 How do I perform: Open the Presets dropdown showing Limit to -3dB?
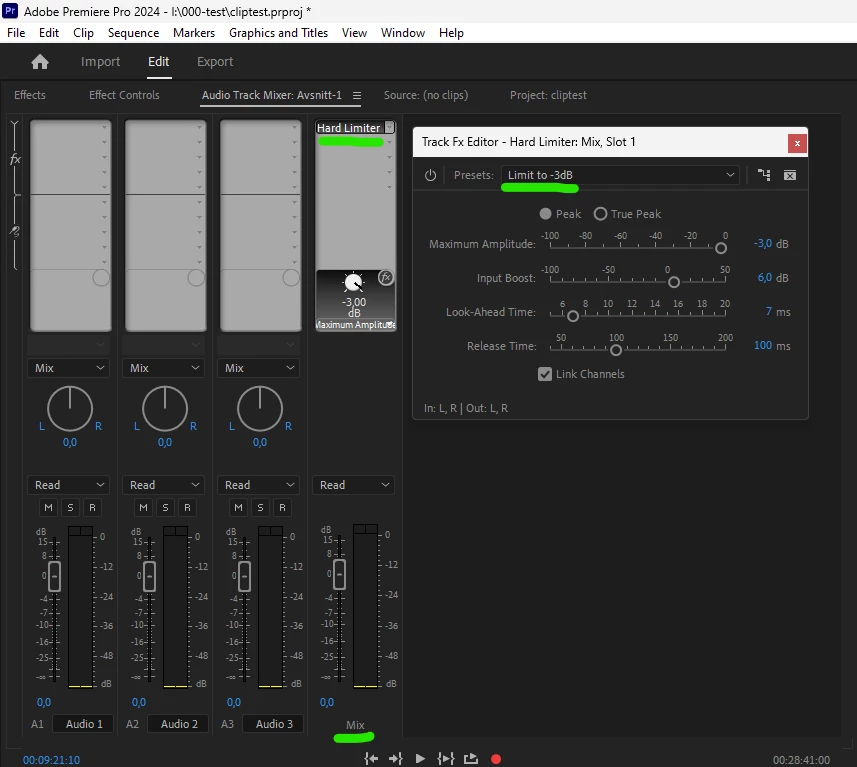tap(620, 175)
